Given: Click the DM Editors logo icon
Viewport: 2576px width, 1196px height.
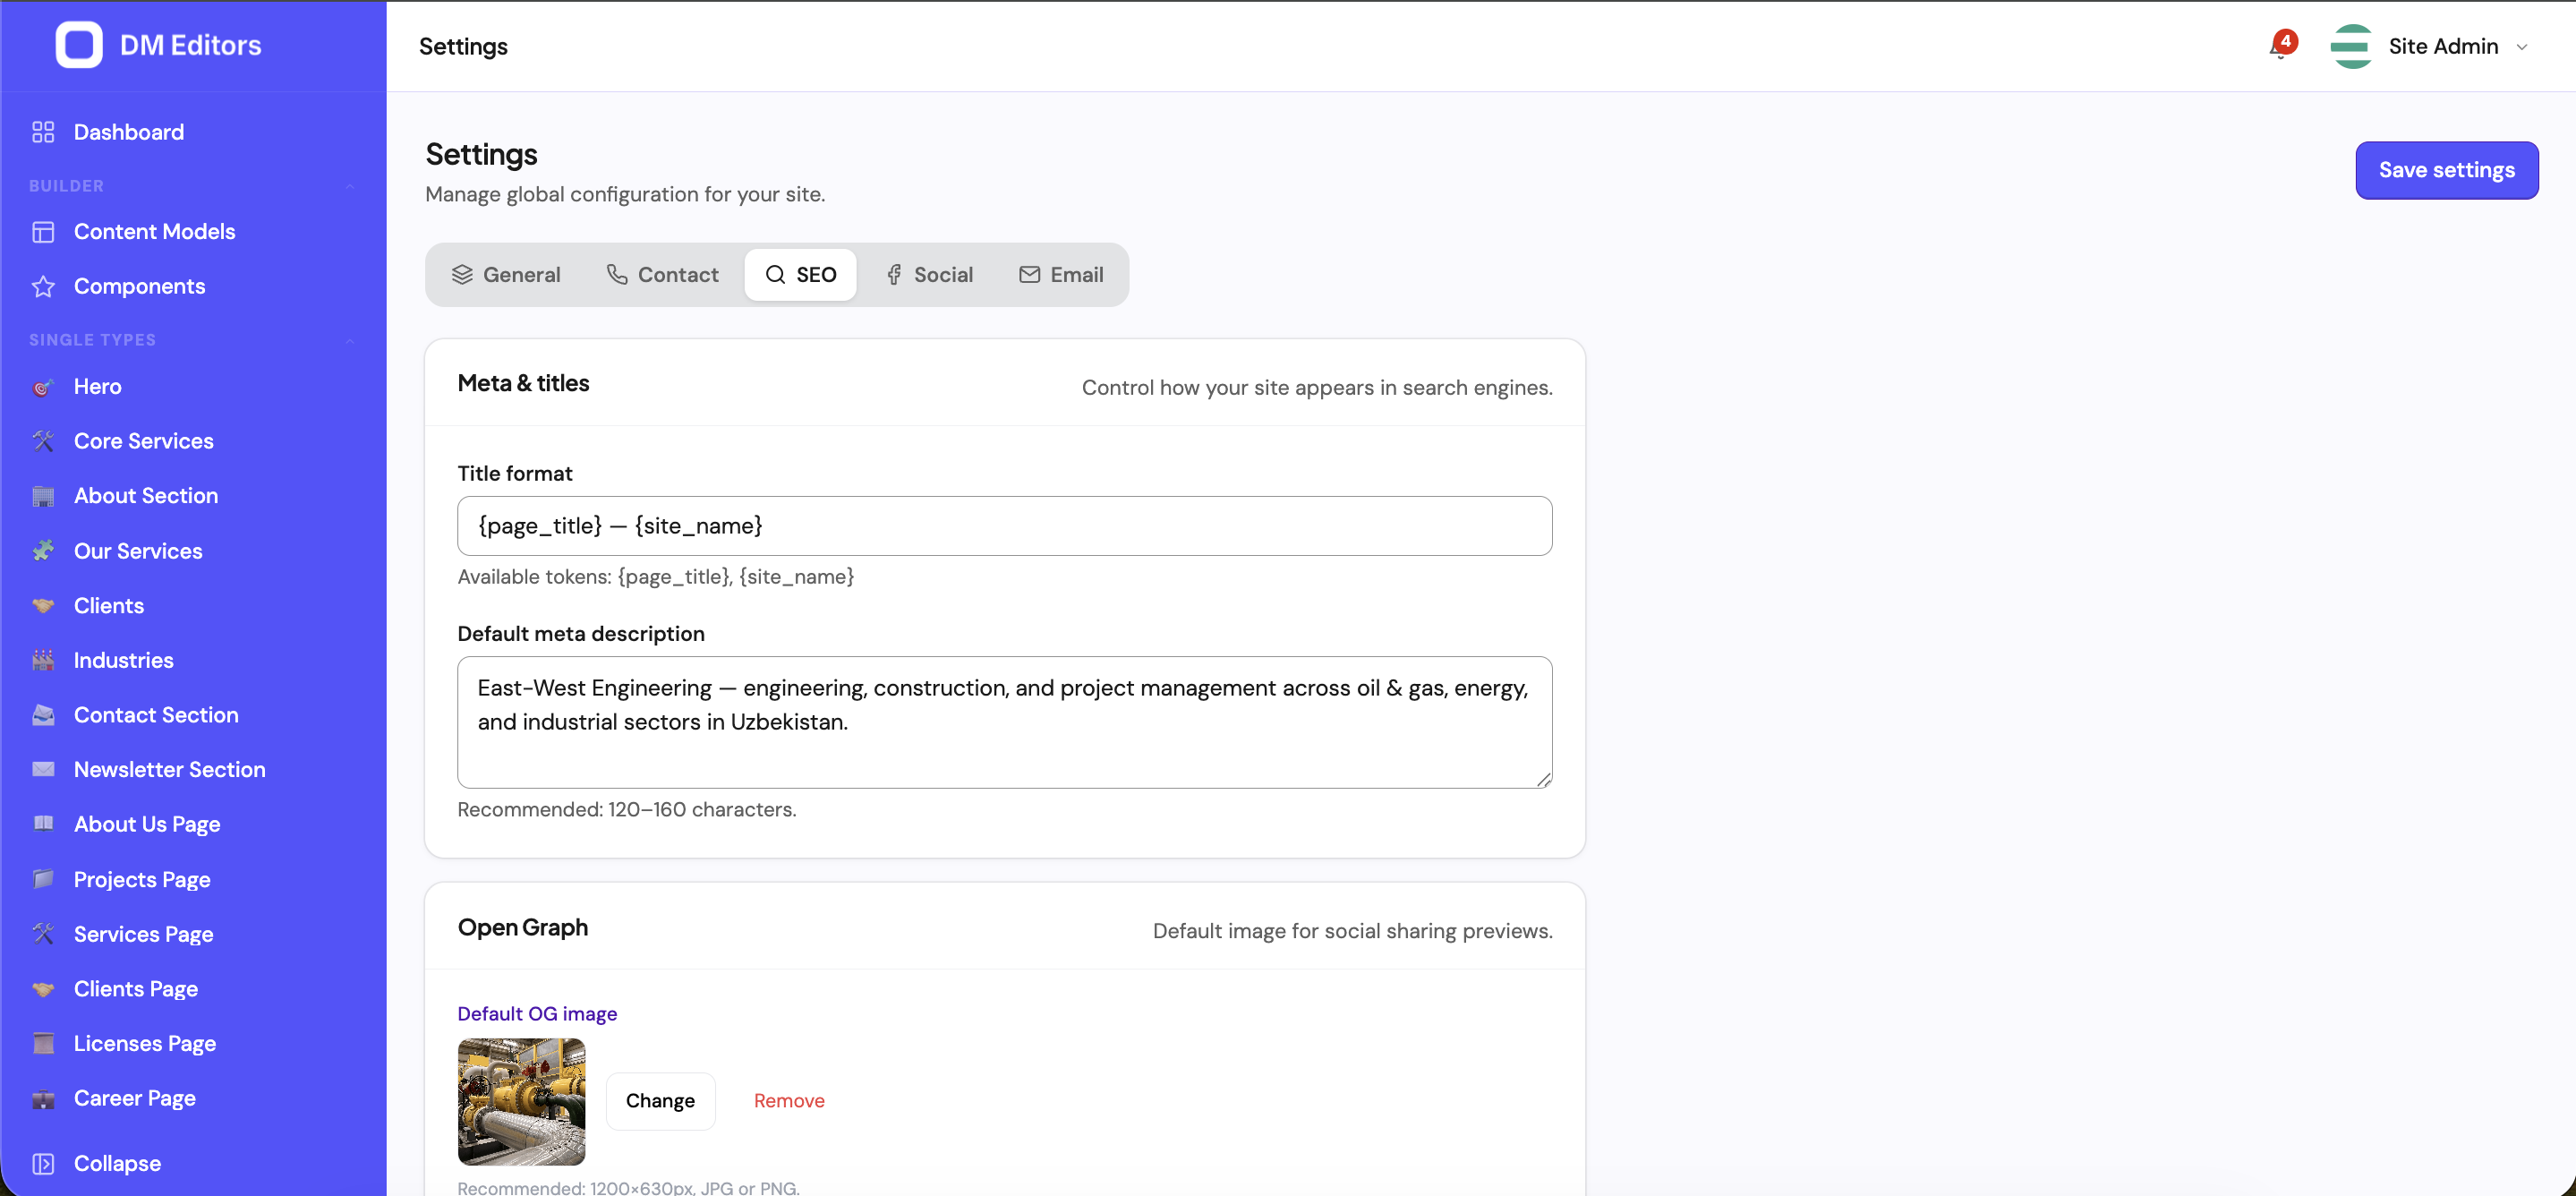Looking at the screenshot, I should 79,45.
